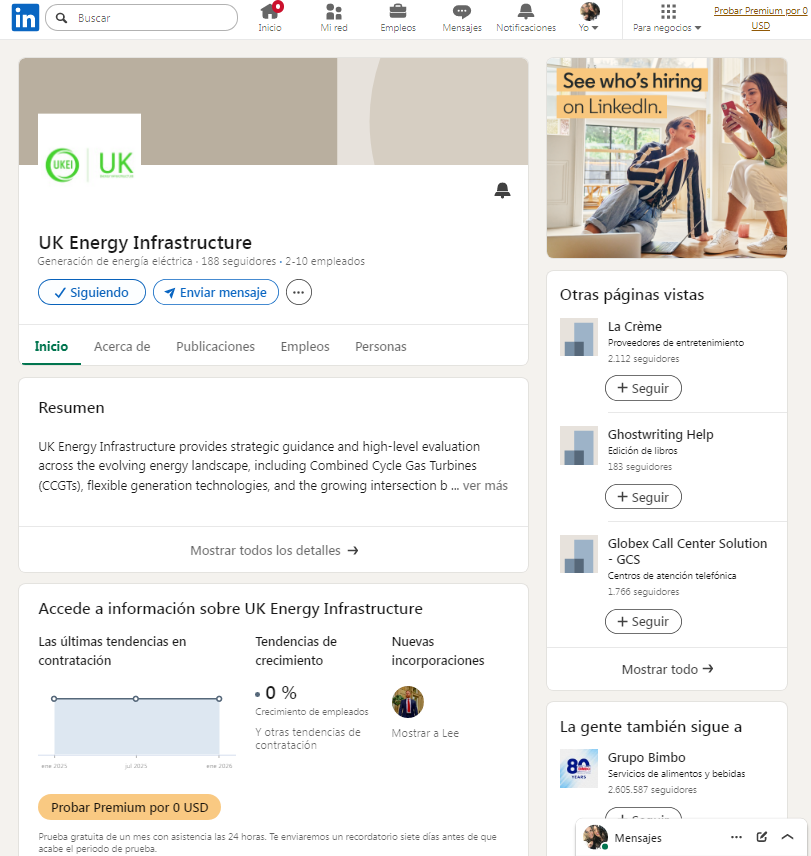Open Mensajes chat icon in navbar
This screenshot has width=811, height=856.
coord(462,18)
